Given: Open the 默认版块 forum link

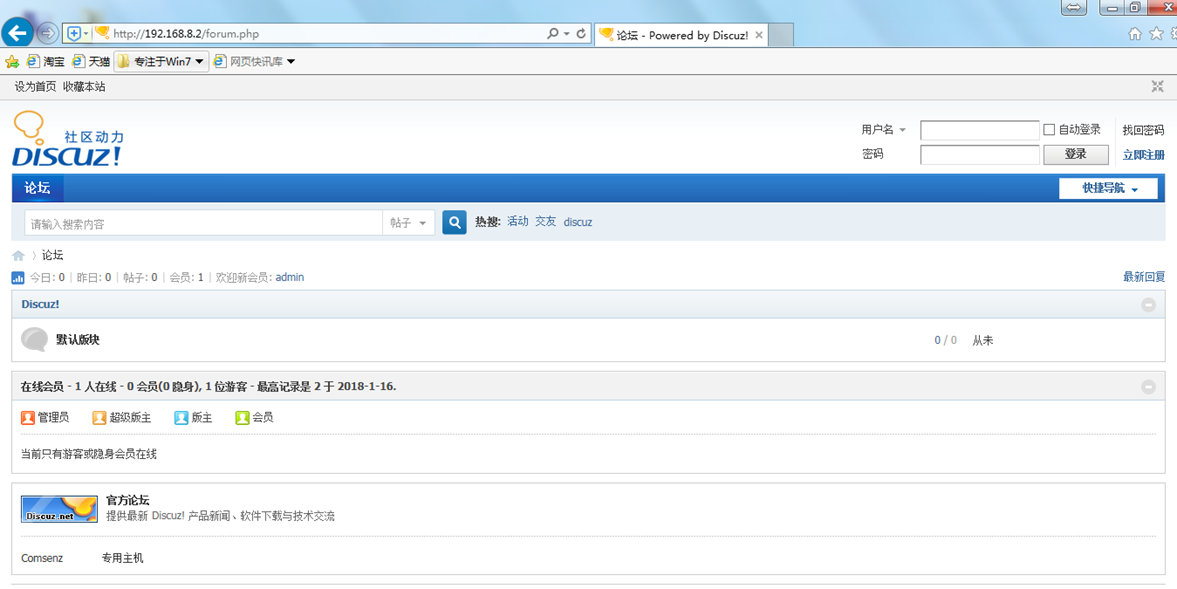Looking at the screenshot, I should pos(78,340).
